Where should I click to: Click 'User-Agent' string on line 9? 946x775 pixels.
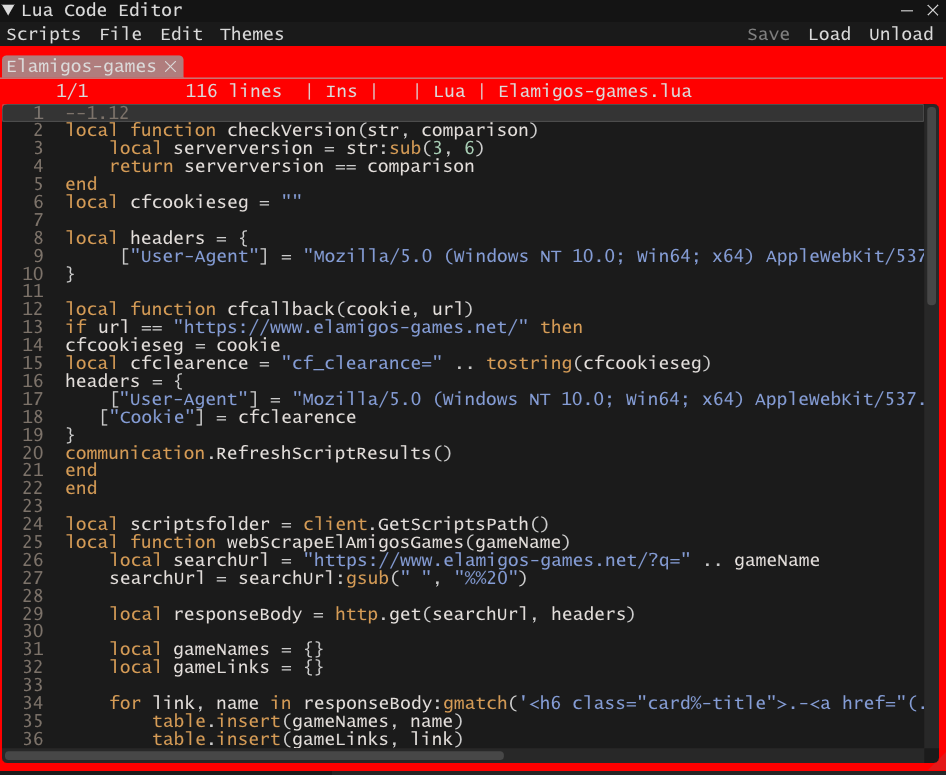[194, 256]
